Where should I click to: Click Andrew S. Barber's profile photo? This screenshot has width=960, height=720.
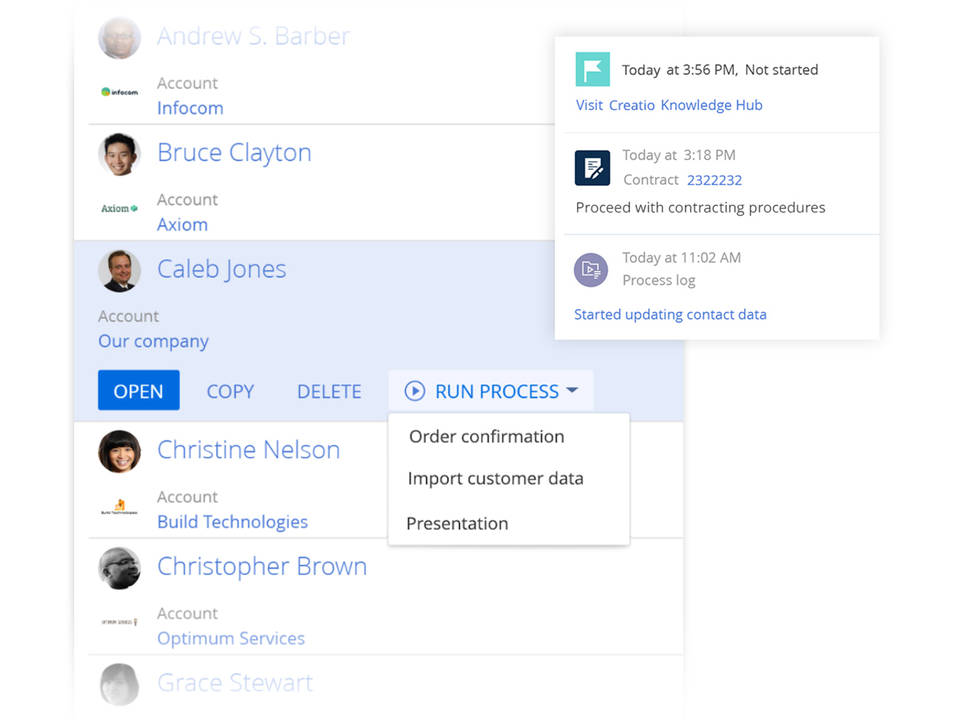pyautogui.click(x=119, y=38)
